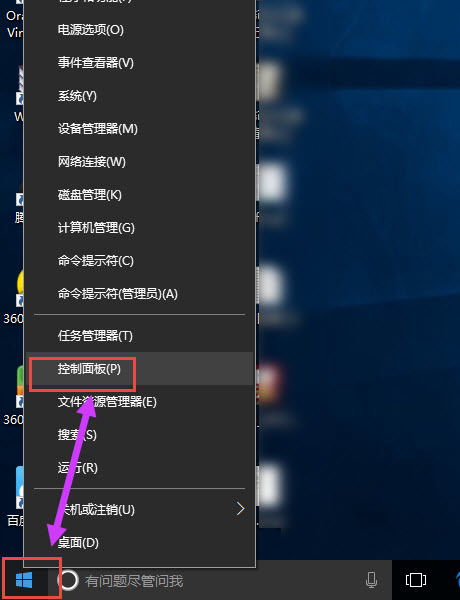Image resolution: width=460 pixels, height=600 pixels.
Task: Expand the 关机或注销(U) submenu arrow
Action: (x=240, y=509)
